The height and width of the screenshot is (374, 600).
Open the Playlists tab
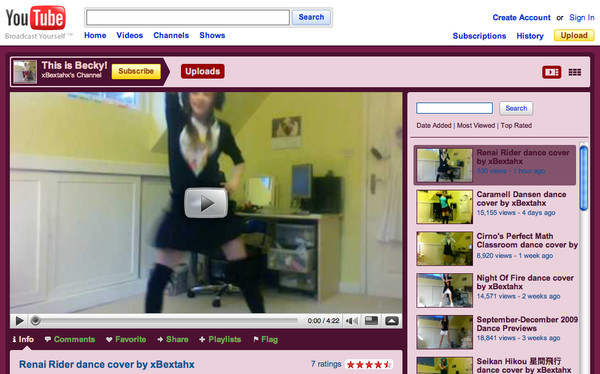pos(220,339)
